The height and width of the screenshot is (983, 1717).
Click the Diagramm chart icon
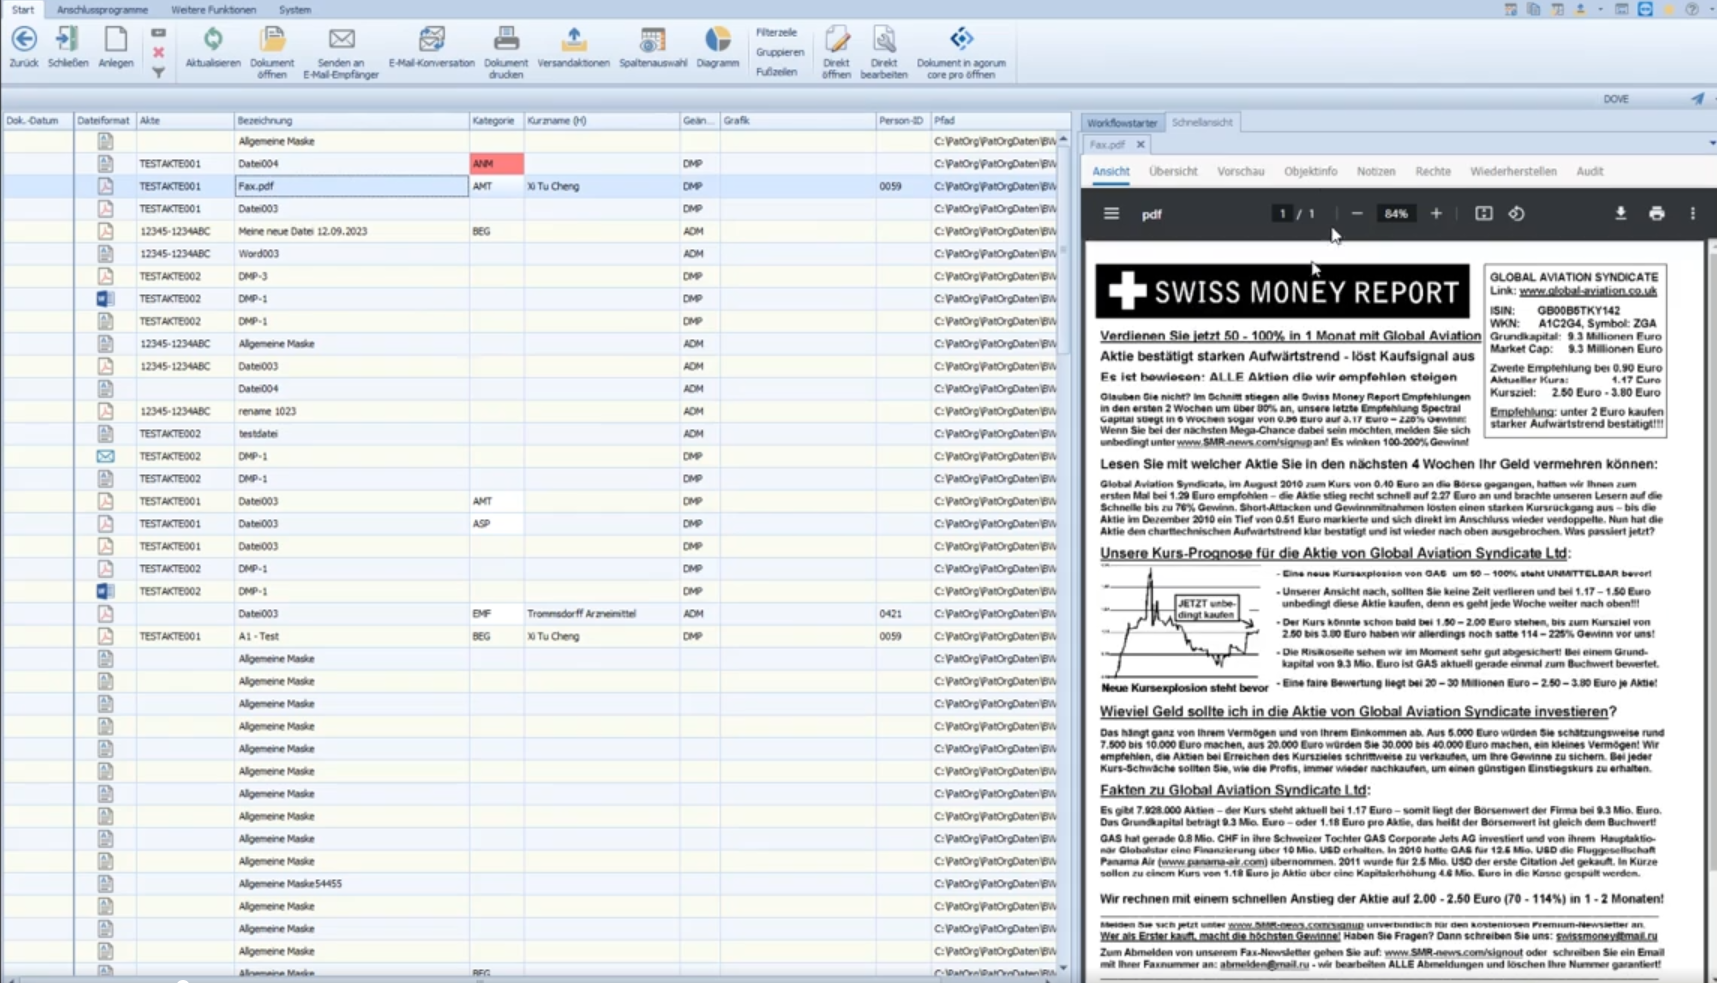(x=718, y=39)
